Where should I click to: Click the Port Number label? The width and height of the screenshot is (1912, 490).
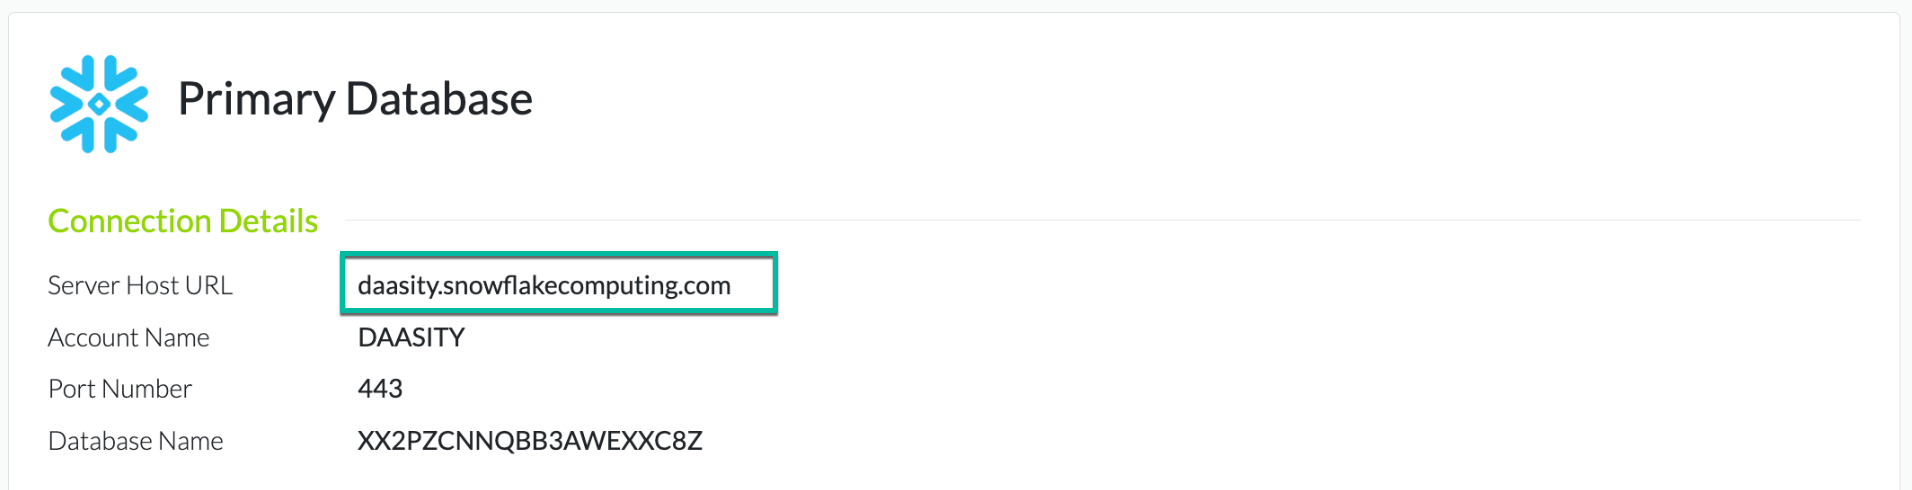tap(120, 389)
